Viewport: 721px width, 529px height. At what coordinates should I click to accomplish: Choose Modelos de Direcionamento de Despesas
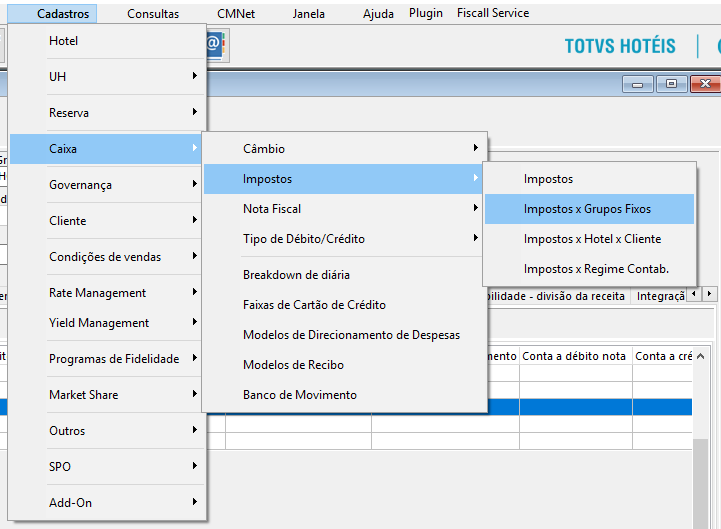click(x=345, y=335)
